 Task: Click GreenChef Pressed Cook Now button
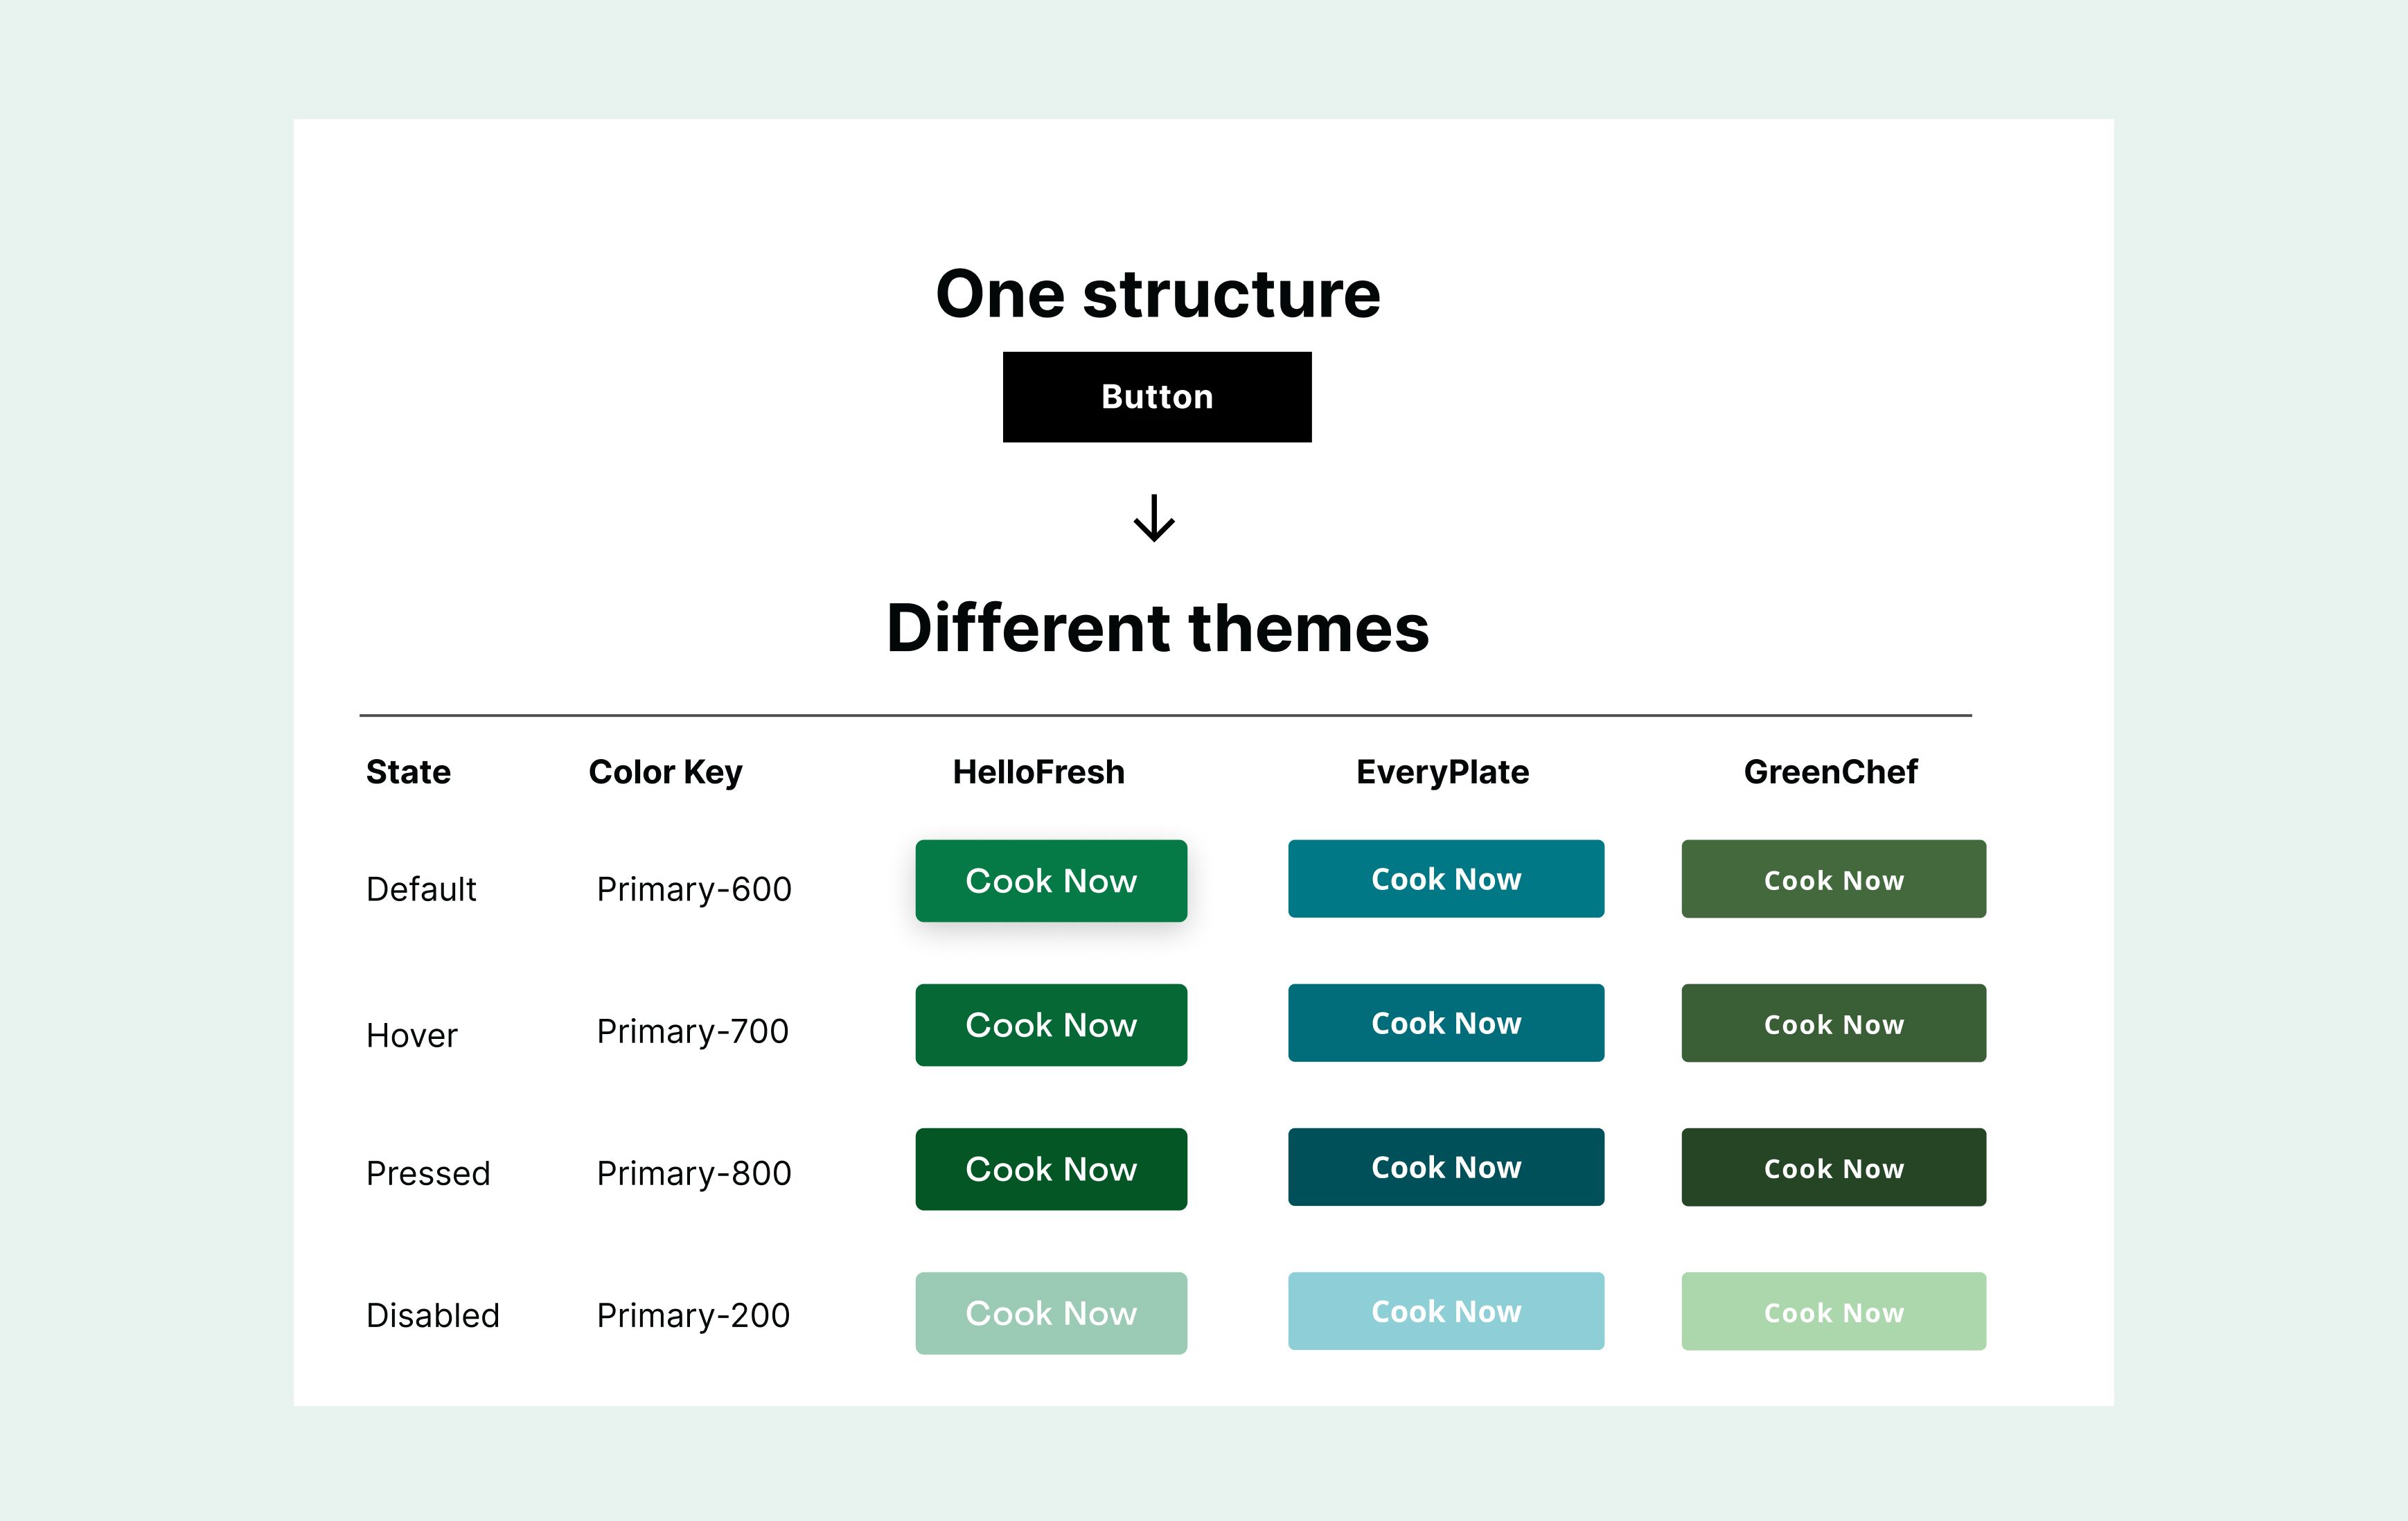(1834, 1167)
